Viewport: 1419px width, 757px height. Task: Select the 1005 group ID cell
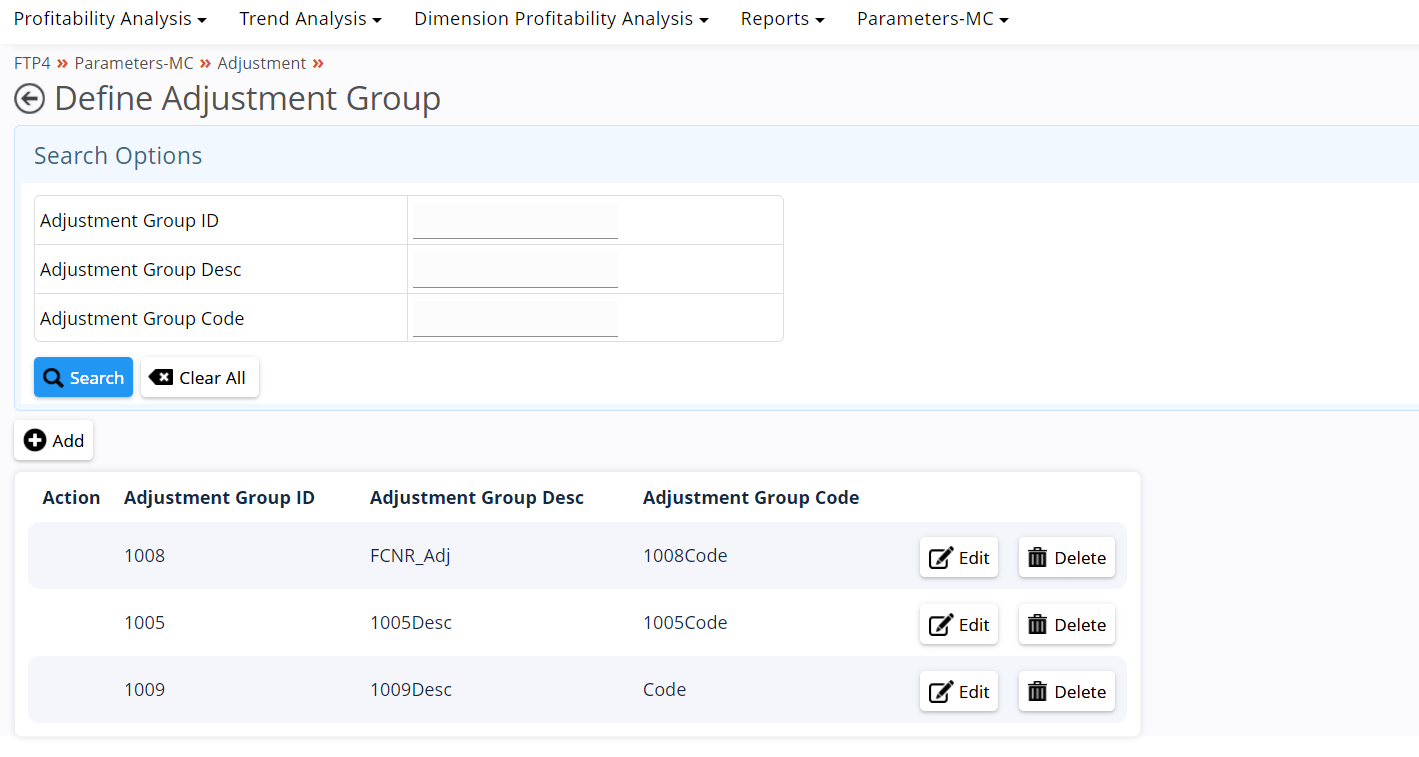pos(144,623)
